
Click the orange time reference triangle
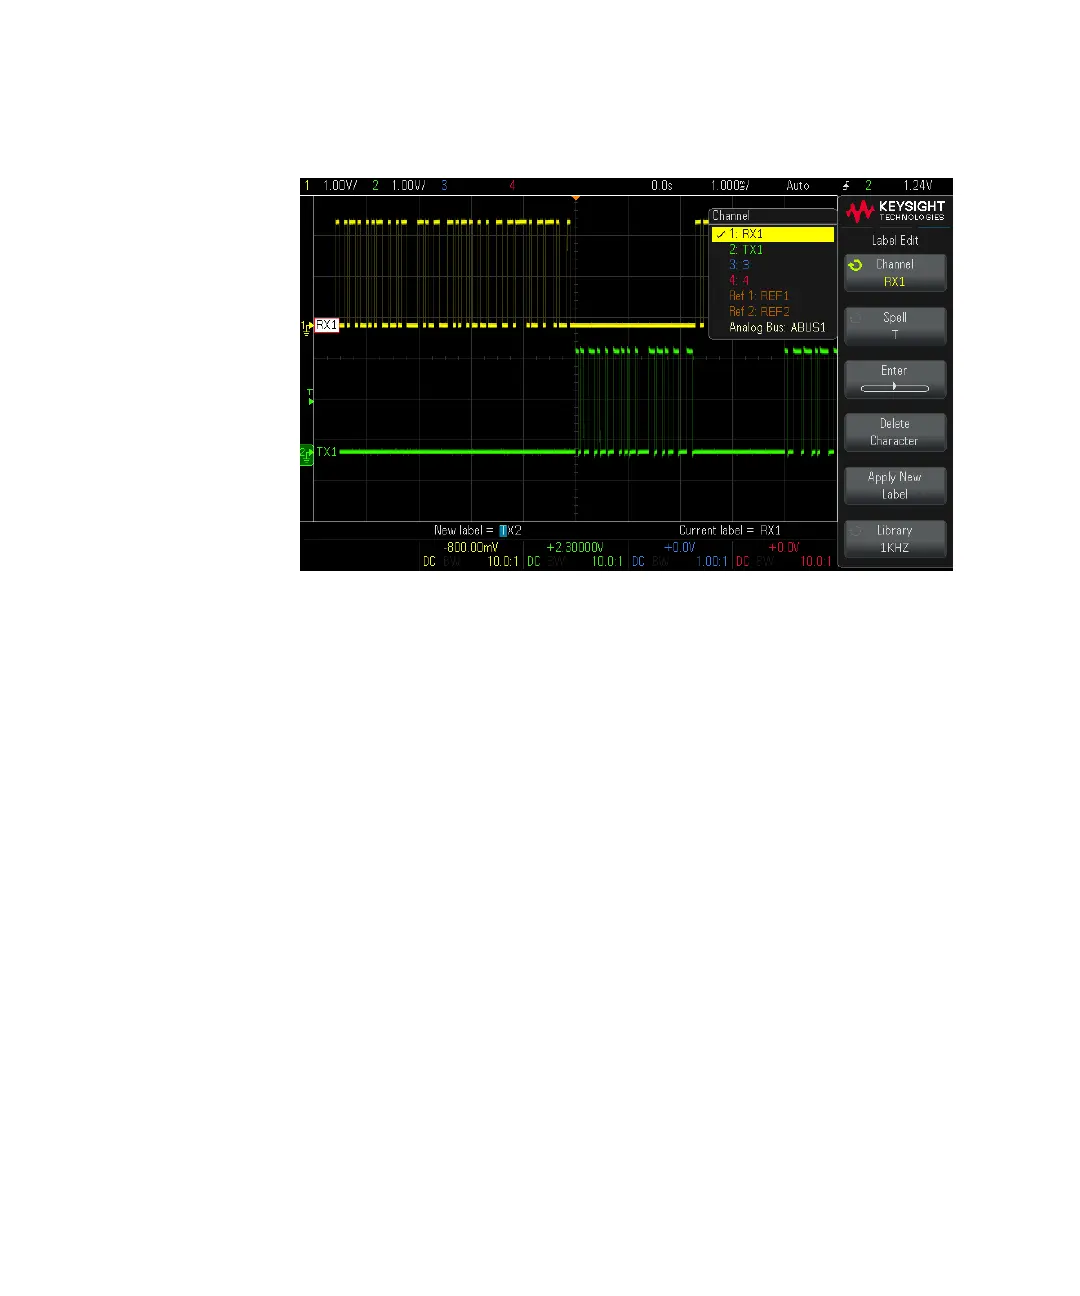pos(575,198)
